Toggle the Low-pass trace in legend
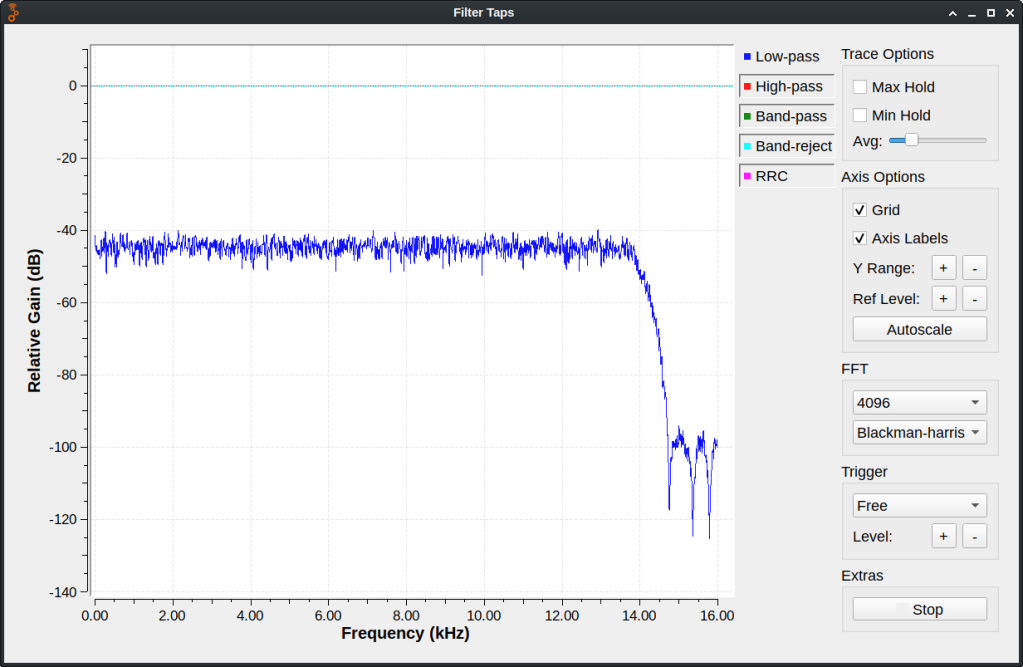 click(786, 57)
